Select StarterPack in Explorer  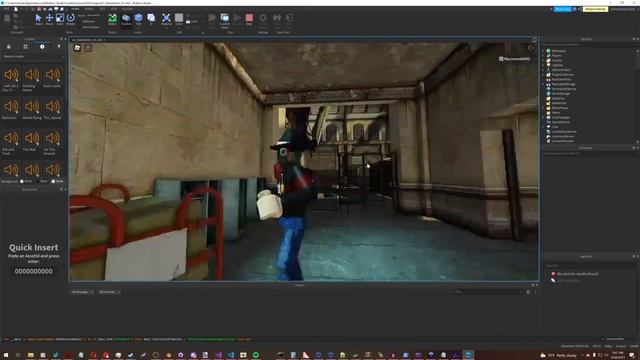click(x=558, y=103)
